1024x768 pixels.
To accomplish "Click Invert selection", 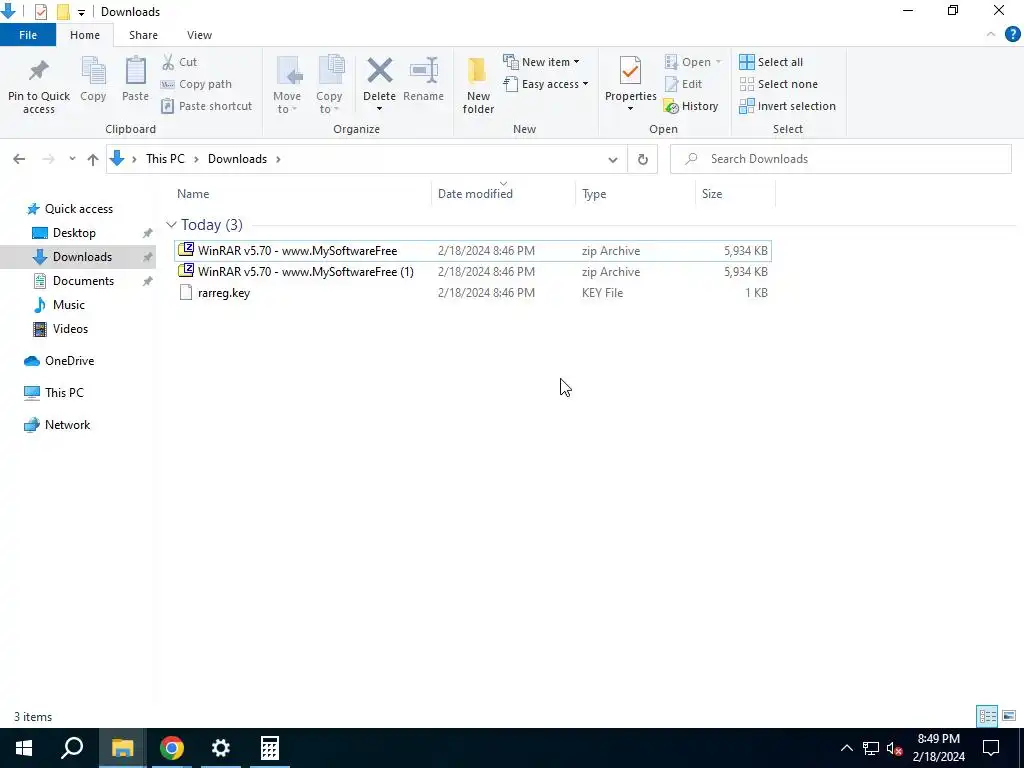I will point(788,106).
